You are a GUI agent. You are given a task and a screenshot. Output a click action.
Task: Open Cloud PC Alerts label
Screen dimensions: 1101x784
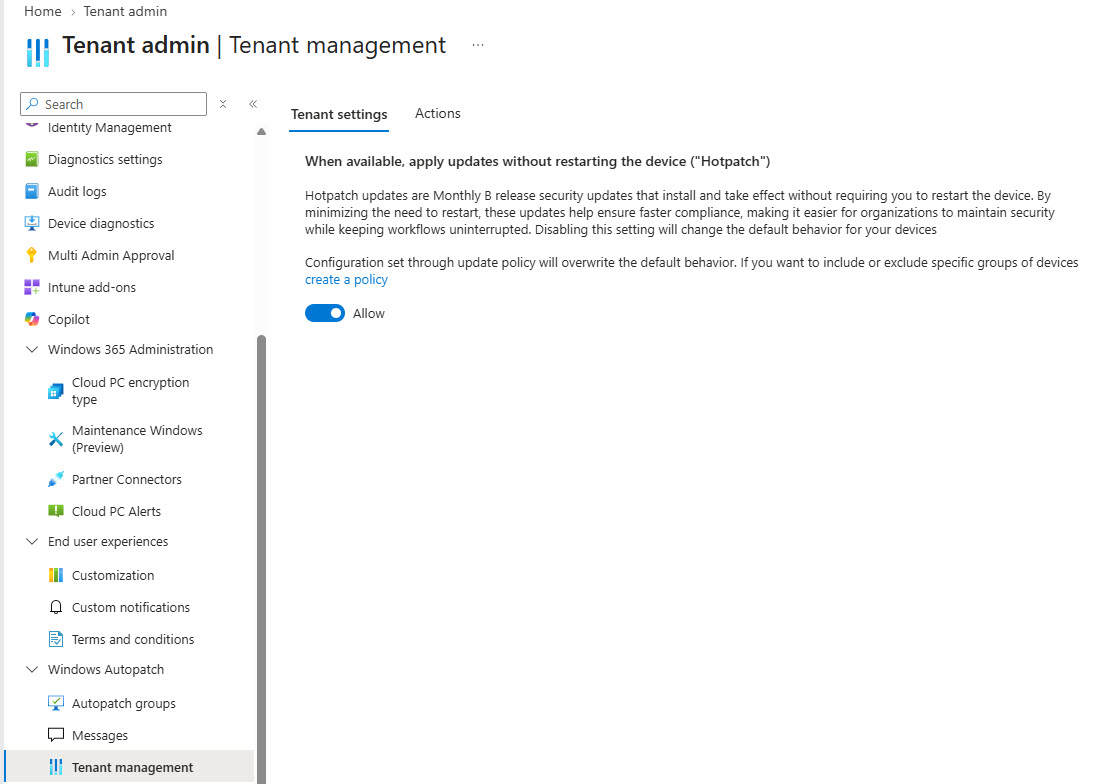pos(117,511)
